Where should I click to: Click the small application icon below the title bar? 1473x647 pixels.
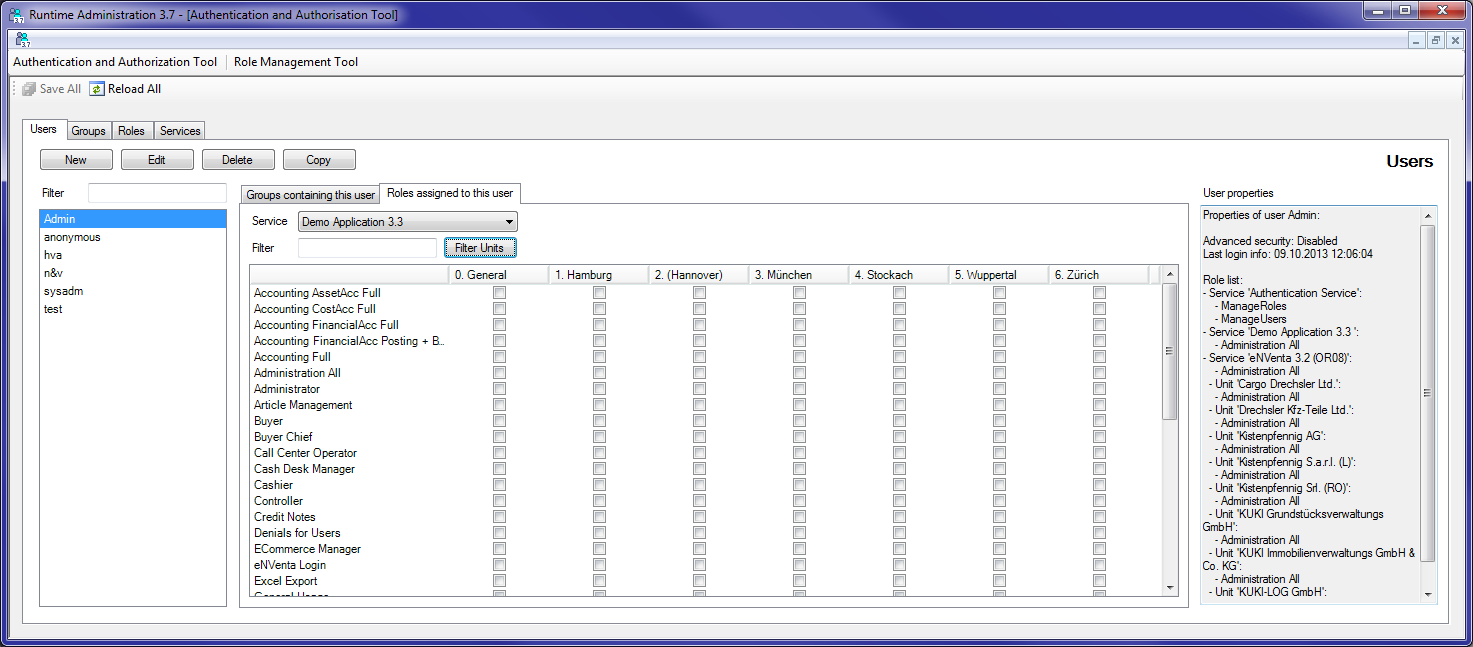(22, 39)
